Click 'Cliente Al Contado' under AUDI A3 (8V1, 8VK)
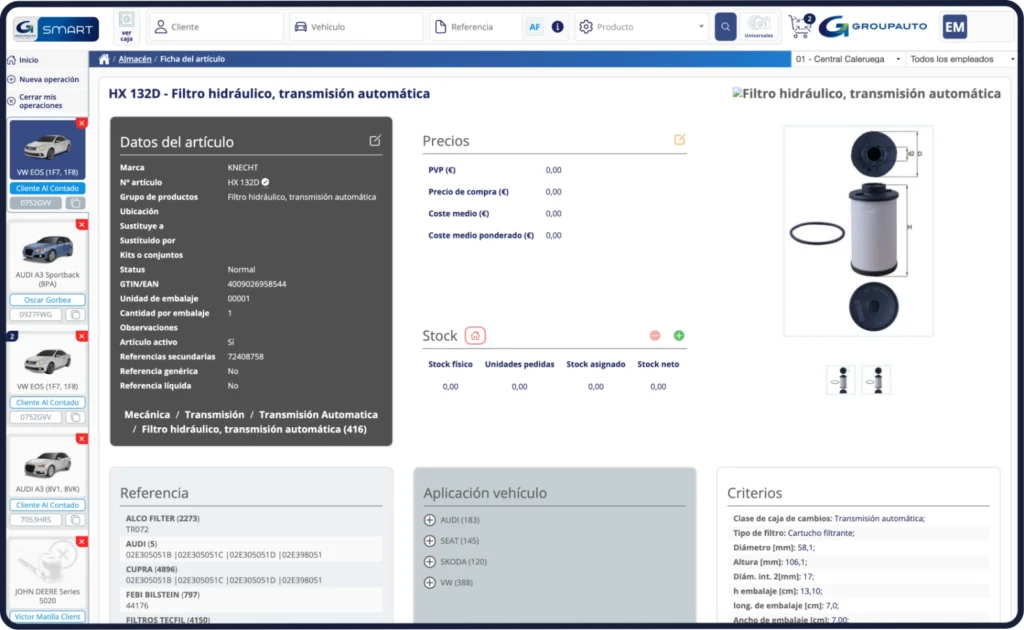 coord(47,505)
